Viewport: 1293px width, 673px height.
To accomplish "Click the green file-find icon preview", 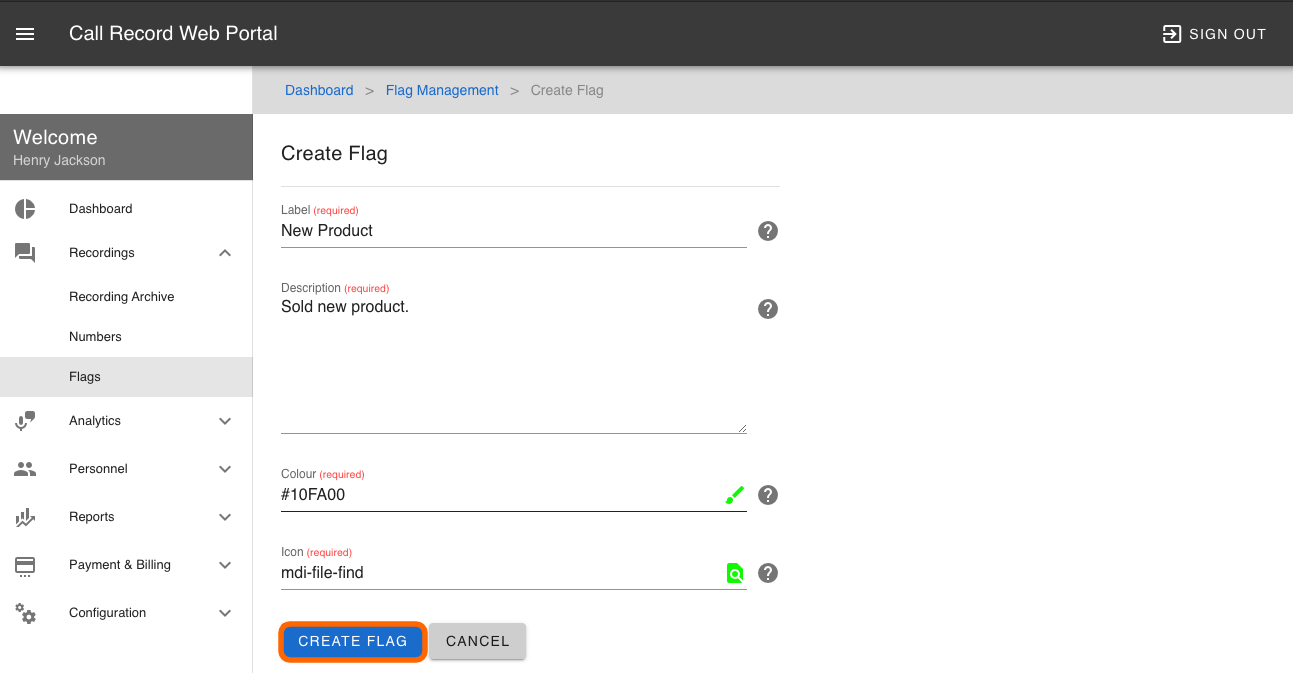I will coord(735,573).
